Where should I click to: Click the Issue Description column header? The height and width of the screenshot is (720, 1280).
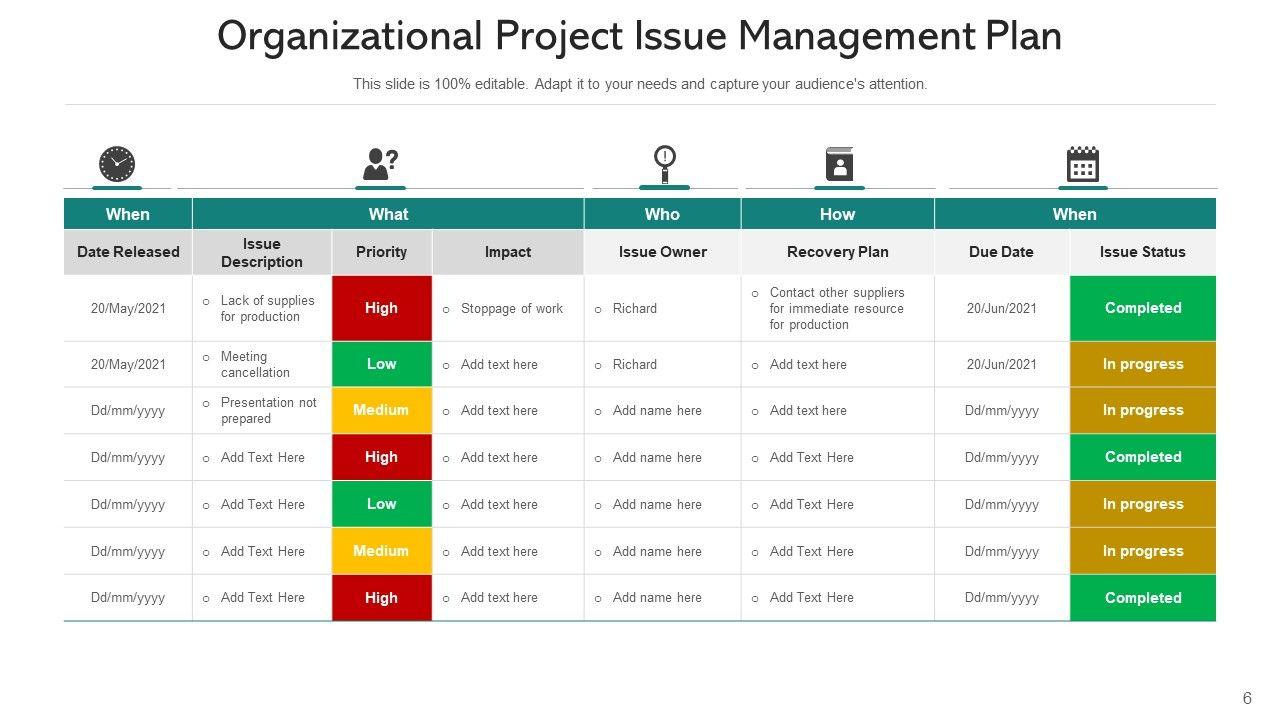(262, 253)
